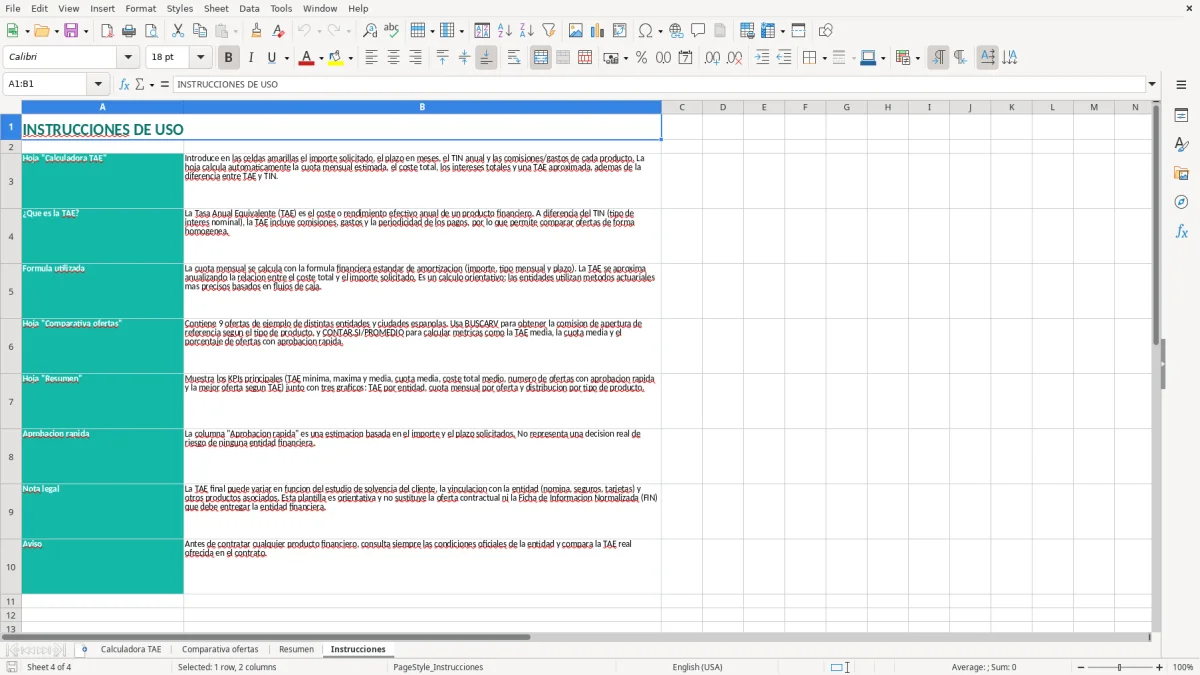This screenshot has width=1200, height=675.
Task: Switch to Calculadora TAE sheet tab
Action: 131,649
